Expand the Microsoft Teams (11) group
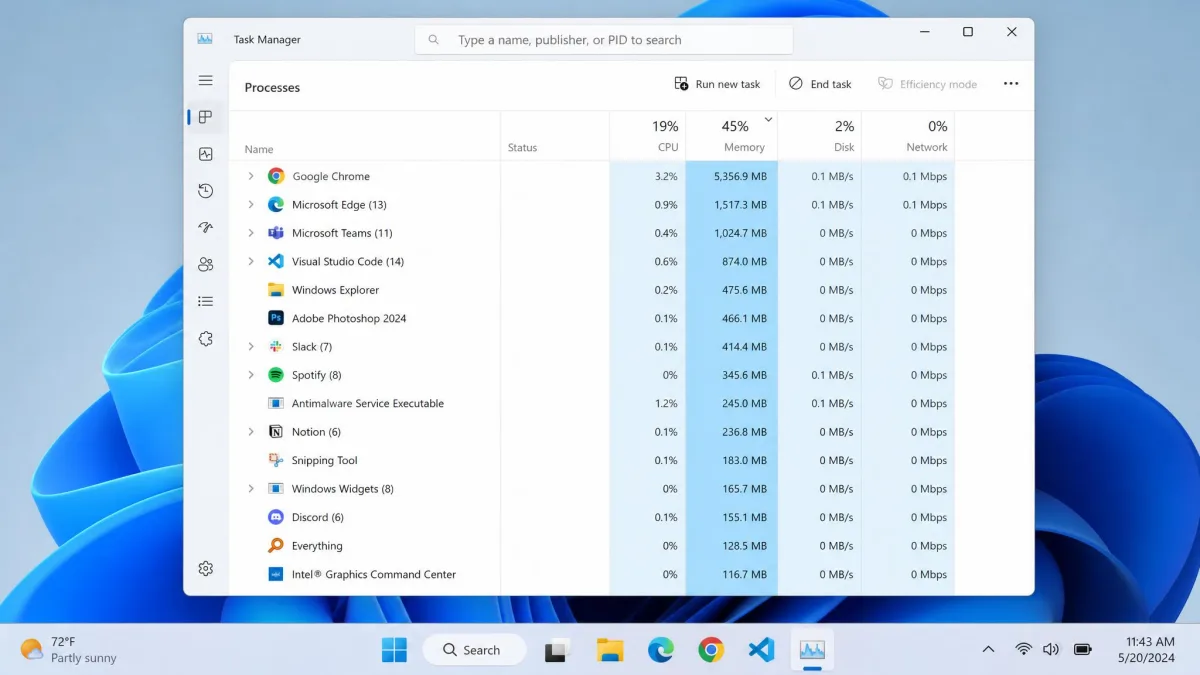The height and width of the screenshot is (675, 1200). (251, 233)
